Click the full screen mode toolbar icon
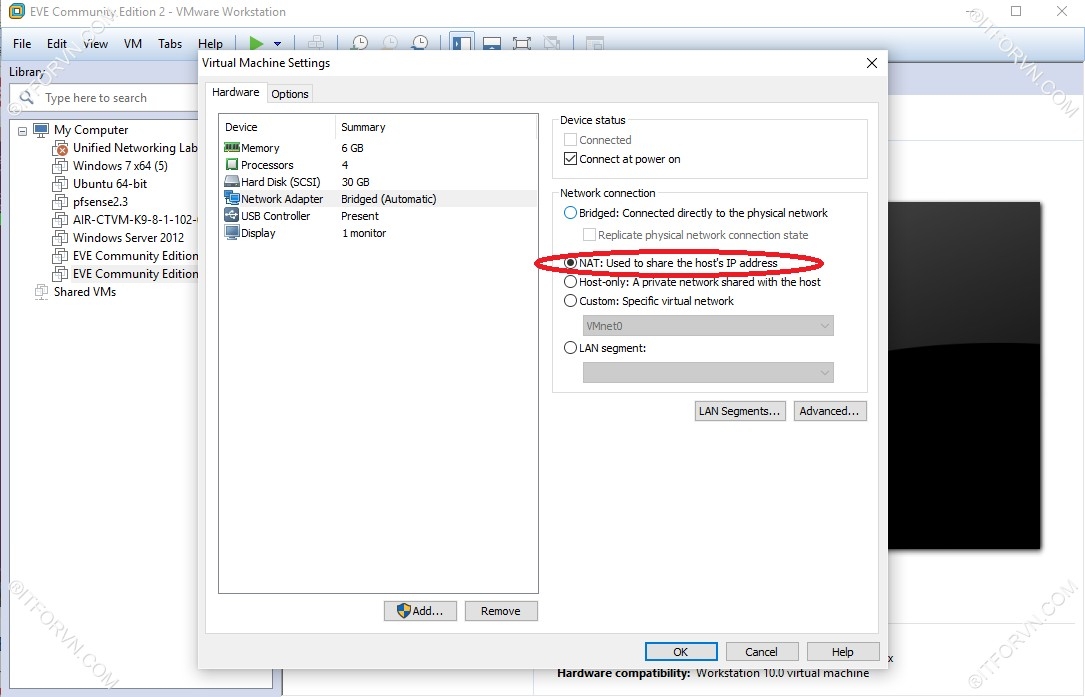The image size is (1085, 697). [x=522, y=43]
